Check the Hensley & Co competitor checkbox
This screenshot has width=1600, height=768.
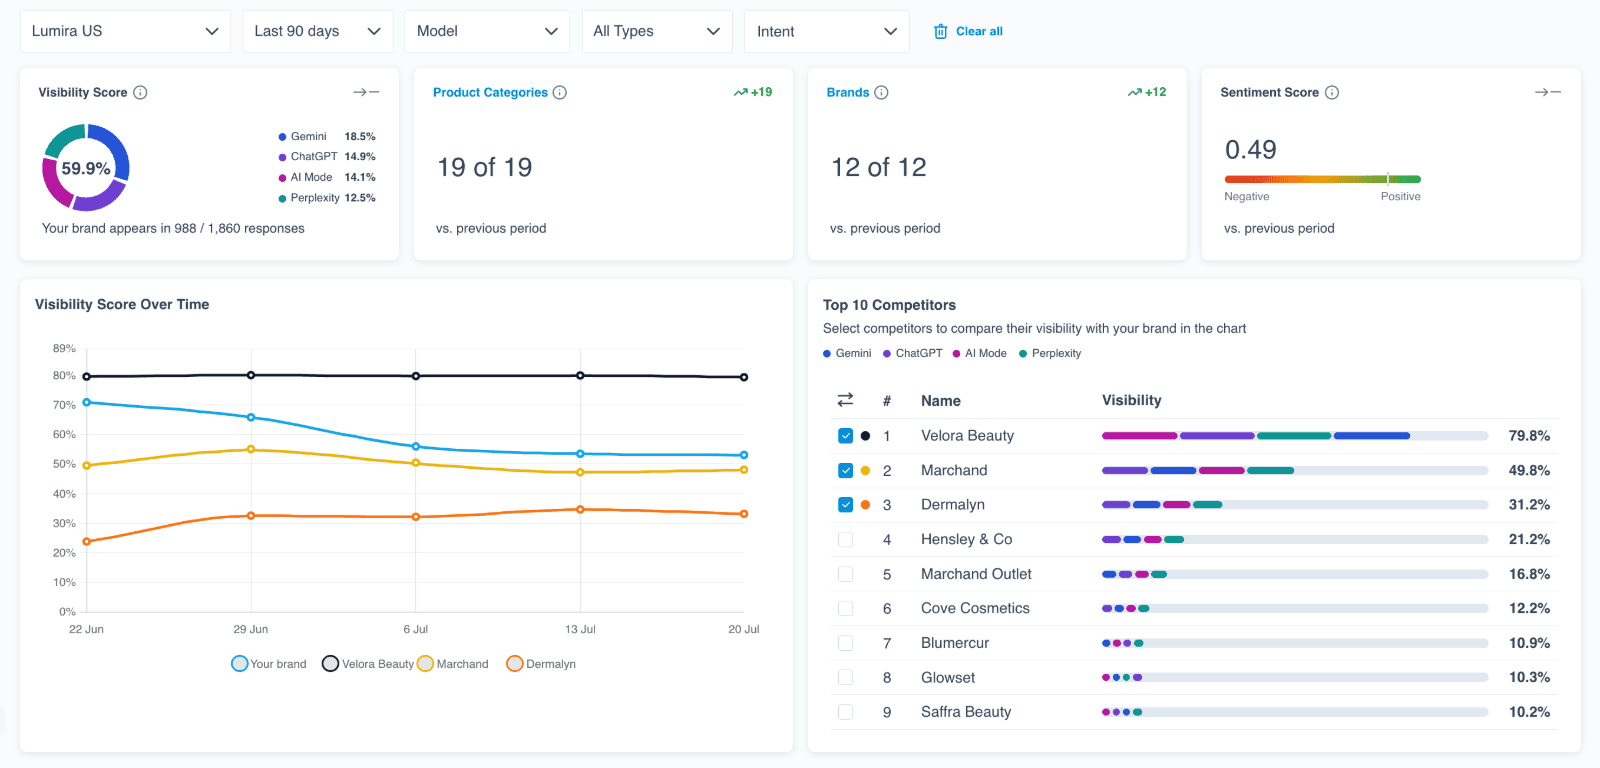point(845,539)
